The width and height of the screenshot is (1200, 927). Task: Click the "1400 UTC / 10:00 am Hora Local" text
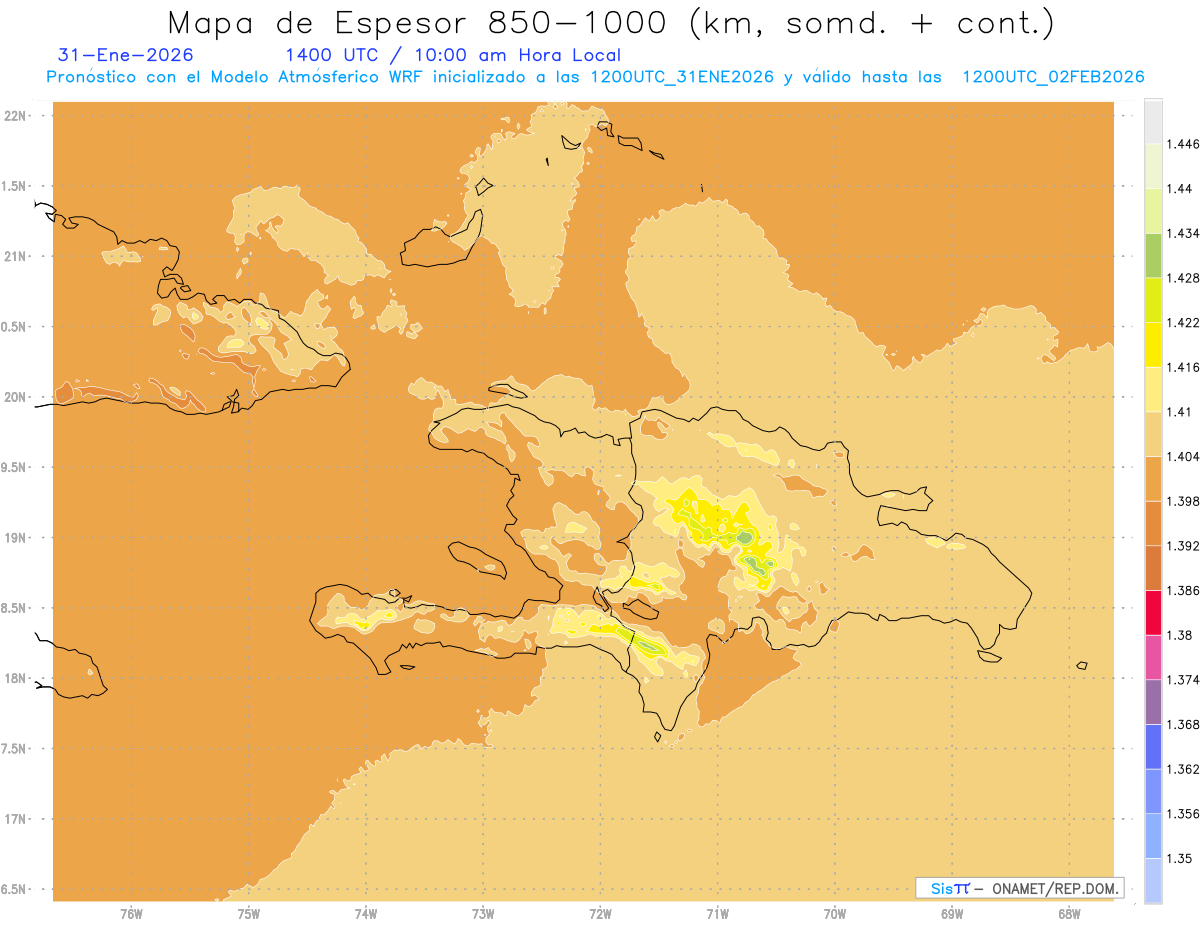(x=453, y=55)
